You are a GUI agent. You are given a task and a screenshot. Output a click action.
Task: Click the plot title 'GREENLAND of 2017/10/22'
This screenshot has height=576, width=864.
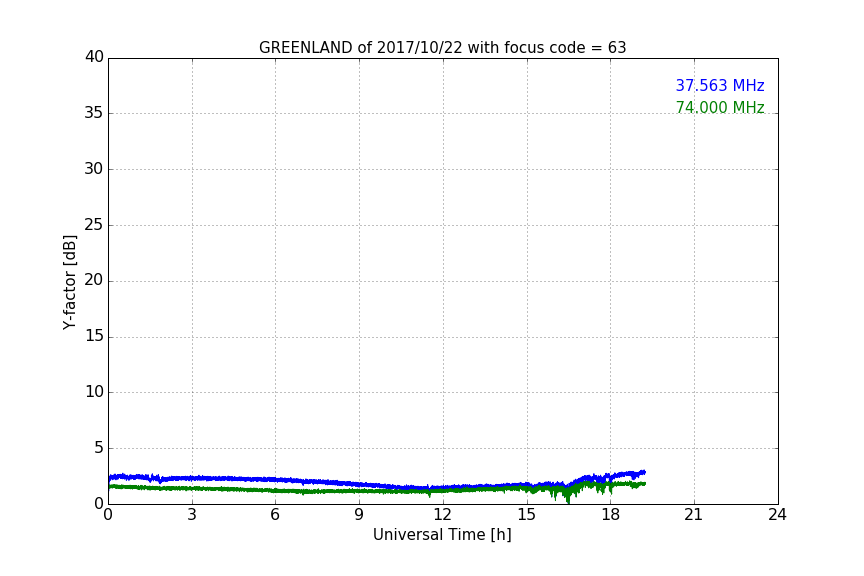[442, 48]
